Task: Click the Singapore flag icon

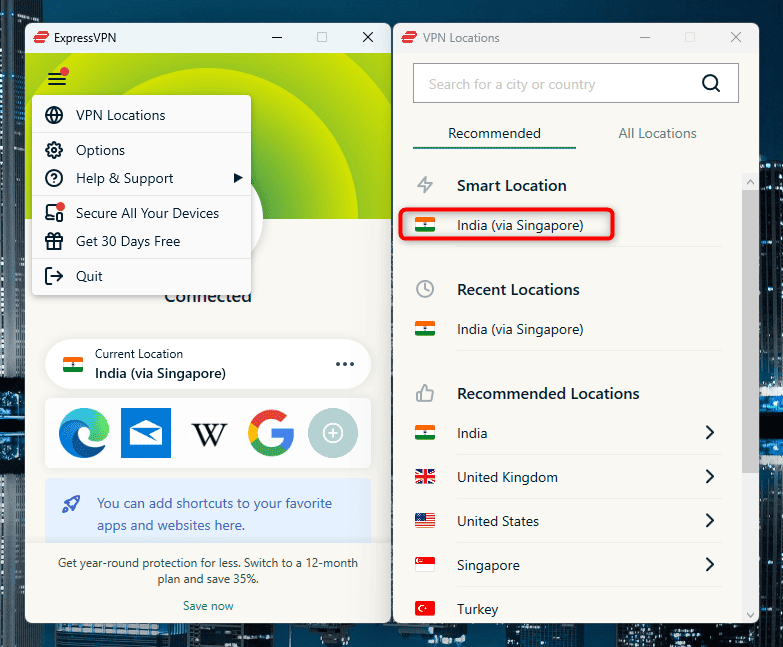Action: (x=425, y=565)
